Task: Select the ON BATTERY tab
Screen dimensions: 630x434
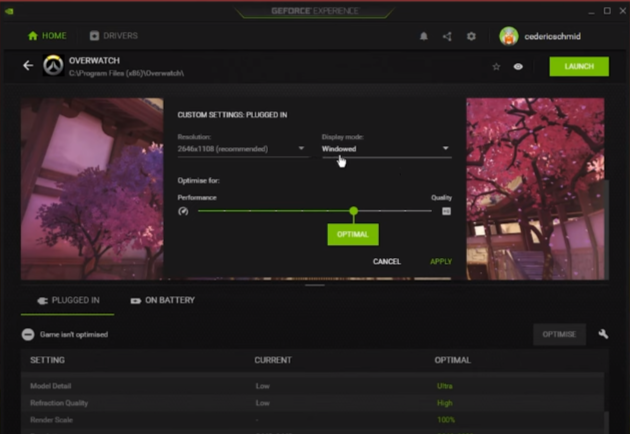Action: point(163,301)
